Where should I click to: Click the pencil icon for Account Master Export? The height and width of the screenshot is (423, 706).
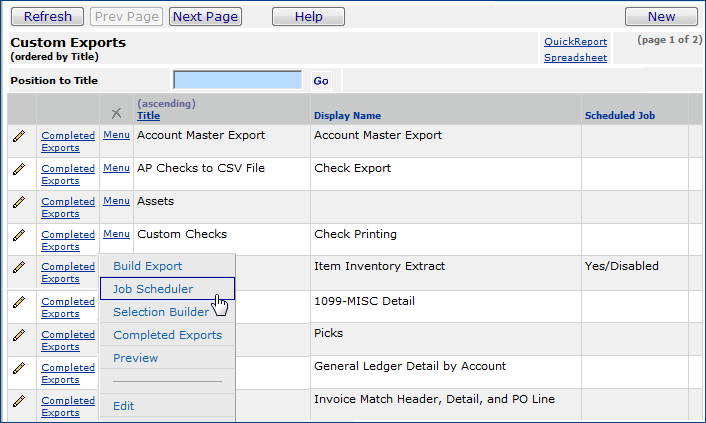click(18, 137)
